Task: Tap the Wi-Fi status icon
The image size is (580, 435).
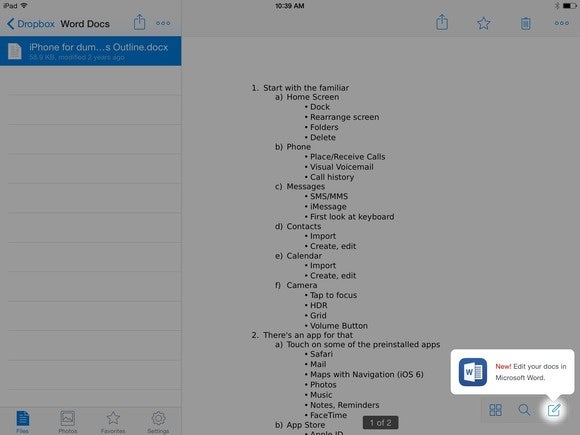Action: [24, 6]
